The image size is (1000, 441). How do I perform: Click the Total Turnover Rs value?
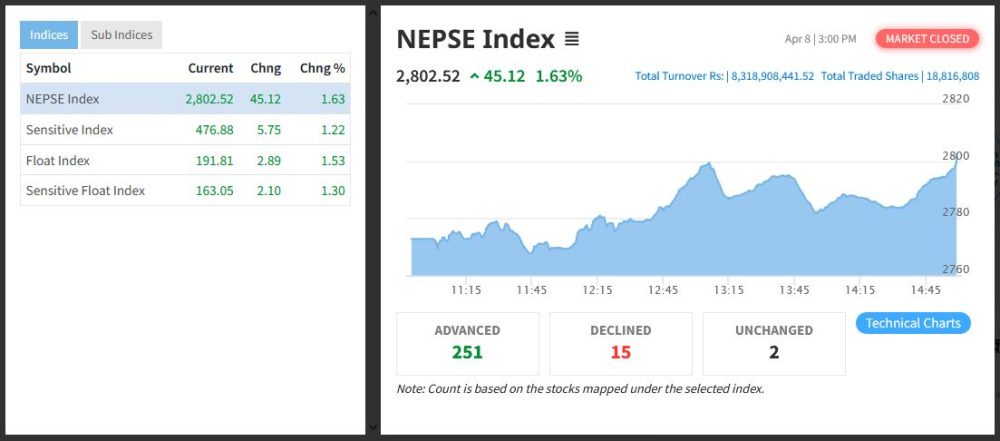(771, 76)
